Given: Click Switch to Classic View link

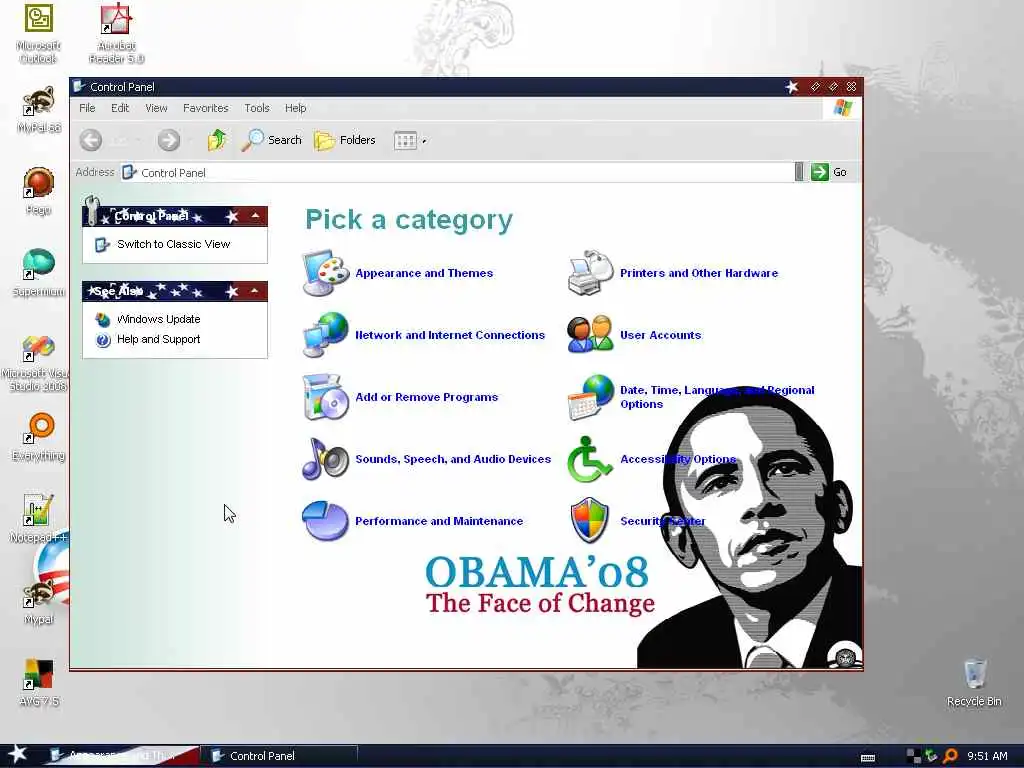Looking at the screenshot, I should [x=173, y=244].
